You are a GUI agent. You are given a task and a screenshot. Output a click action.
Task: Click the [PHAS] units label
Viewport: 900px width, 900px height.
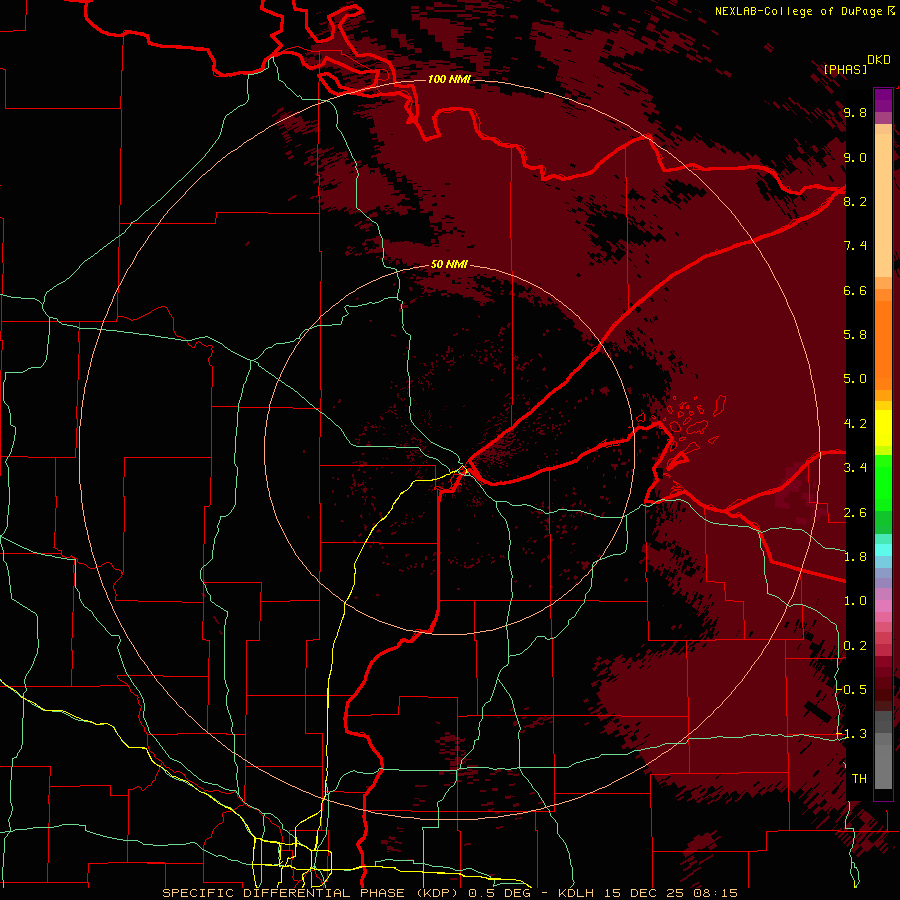coord(845,69)
